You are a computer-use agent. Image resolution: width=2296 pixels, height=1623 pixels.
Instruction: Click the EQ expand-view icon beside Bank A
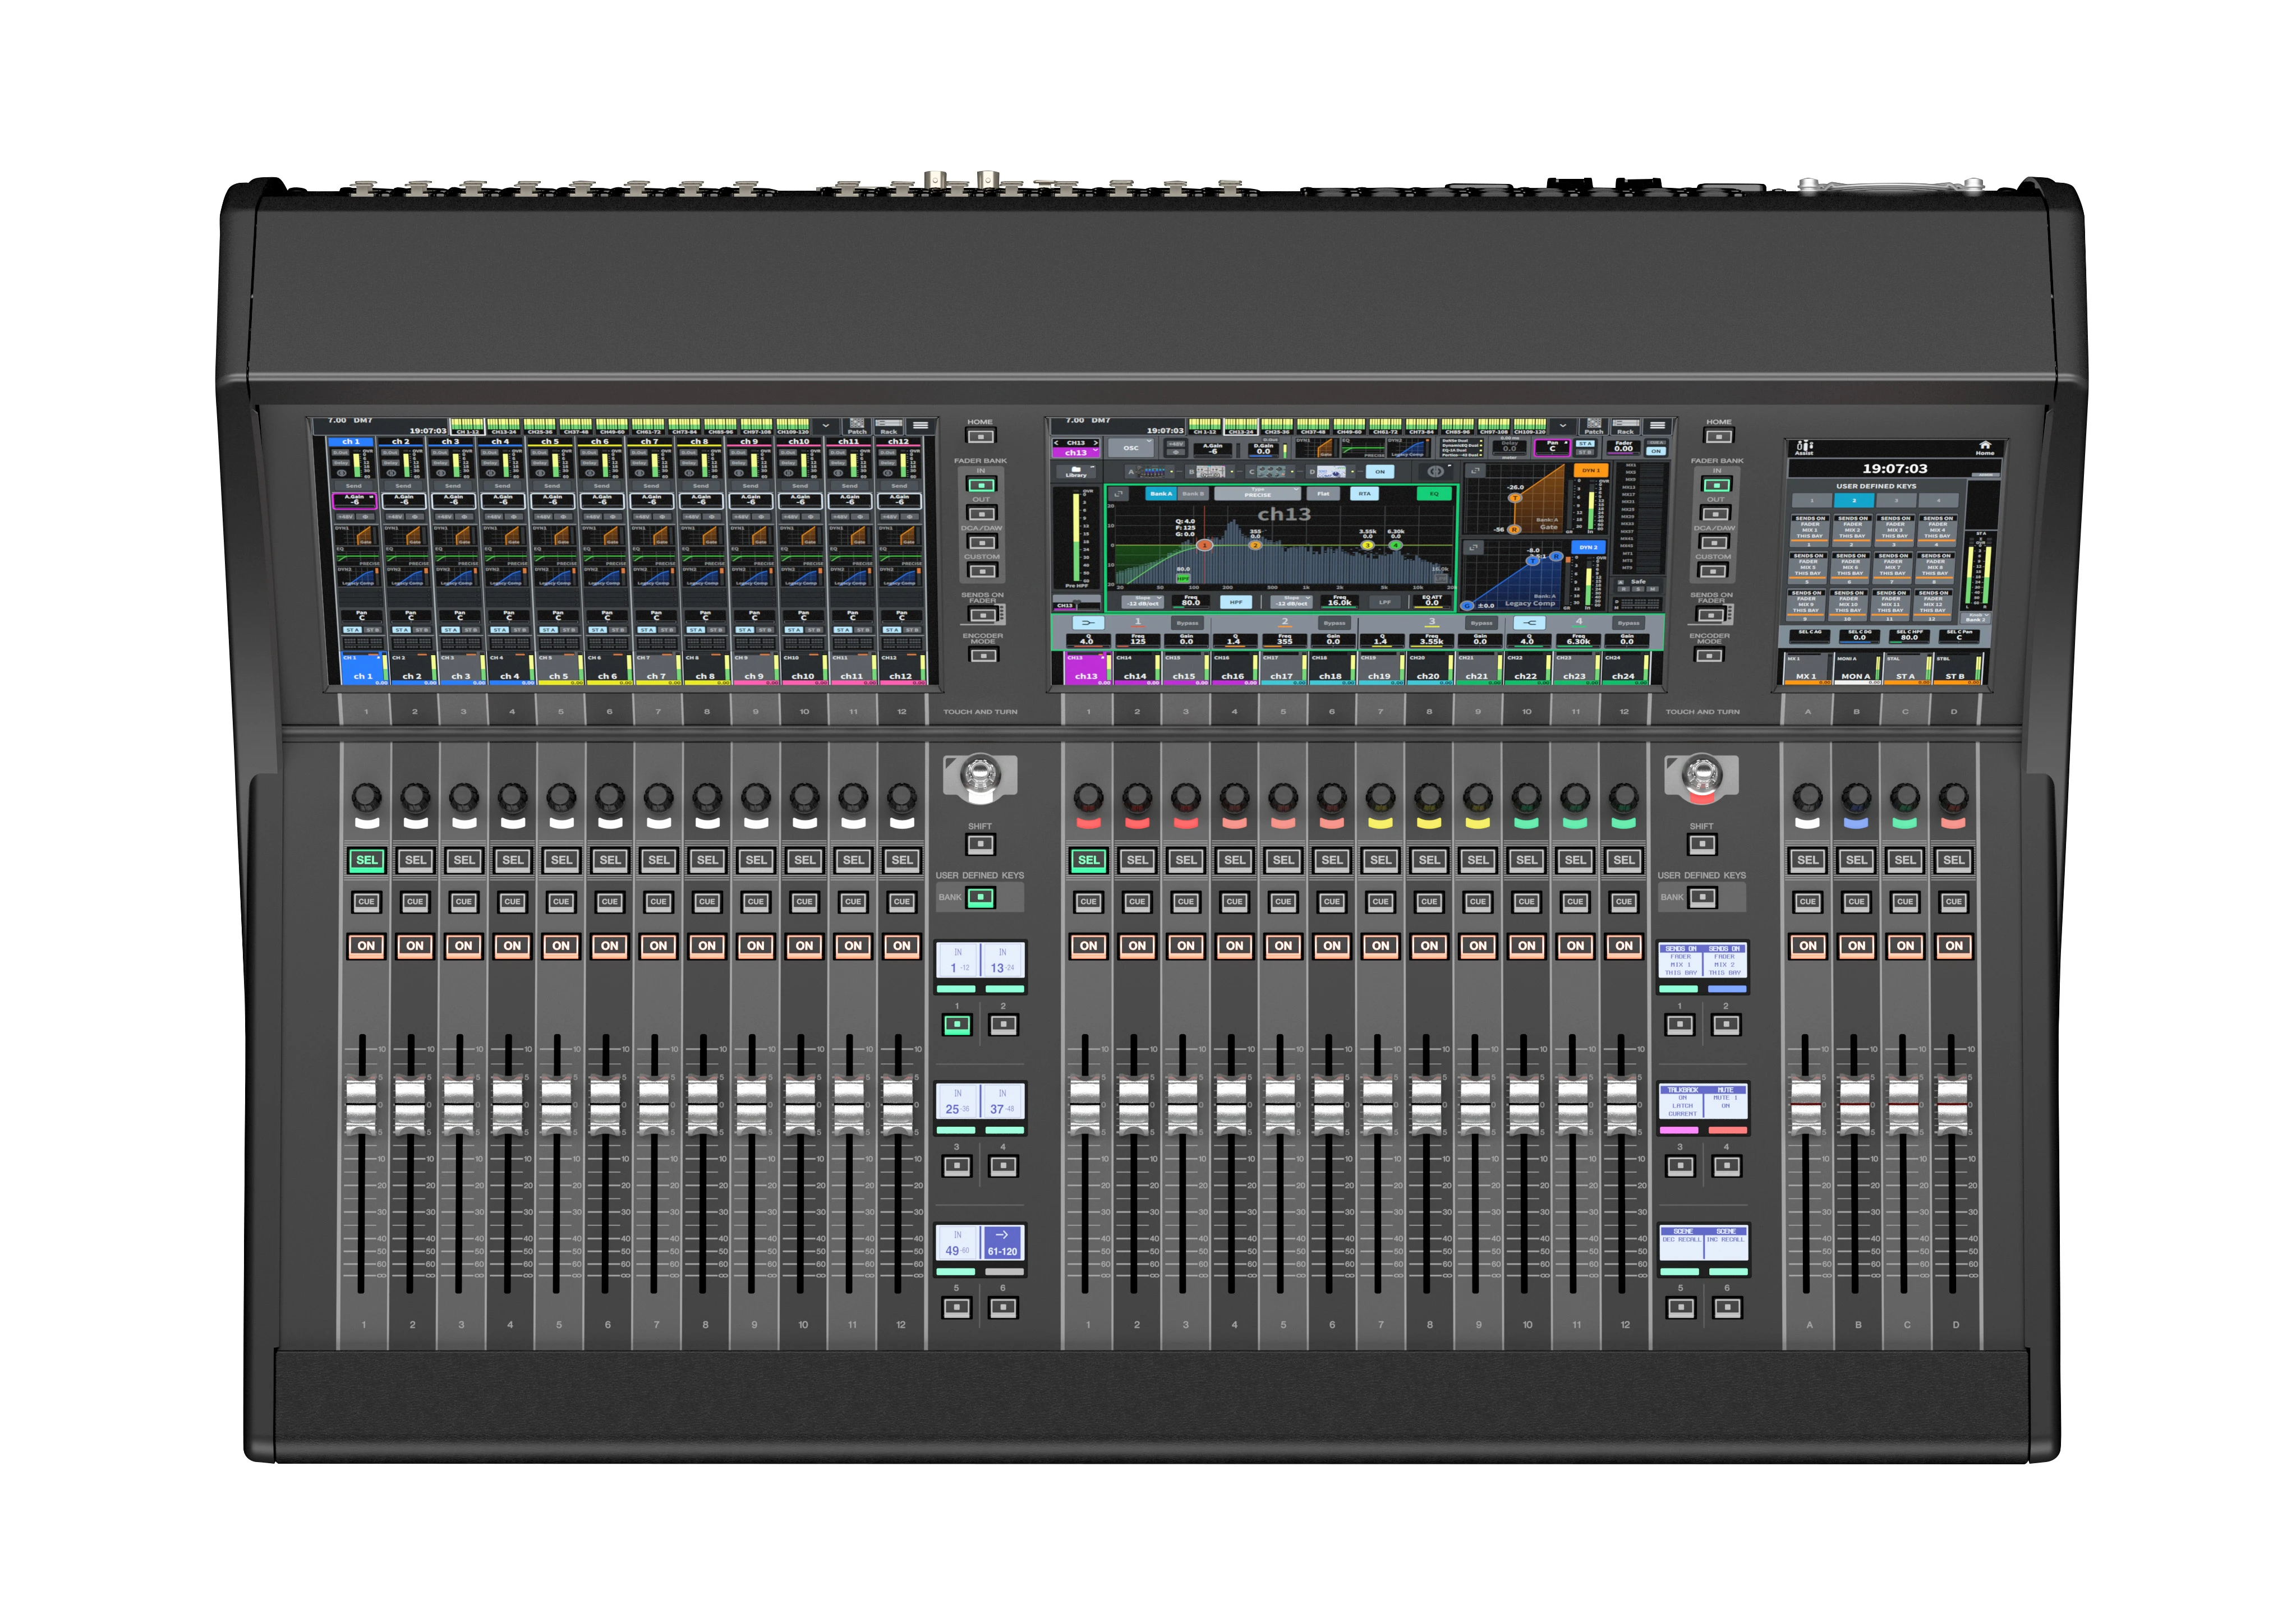(x=1119, y=494)
